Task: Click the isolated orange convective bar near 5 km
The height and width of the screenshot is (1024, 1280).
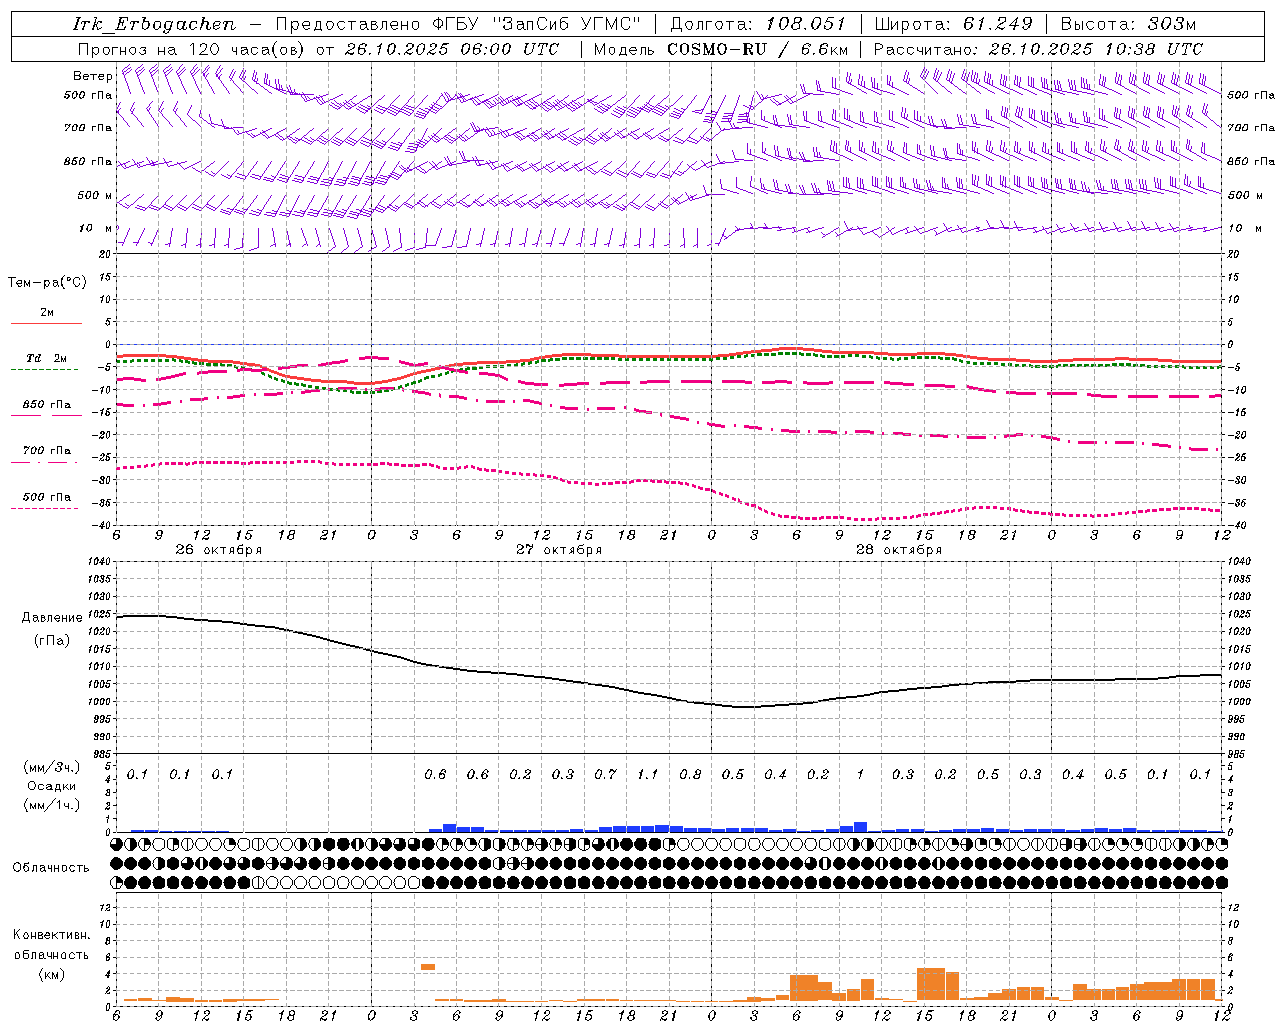Action: click(x=428, y=966)
